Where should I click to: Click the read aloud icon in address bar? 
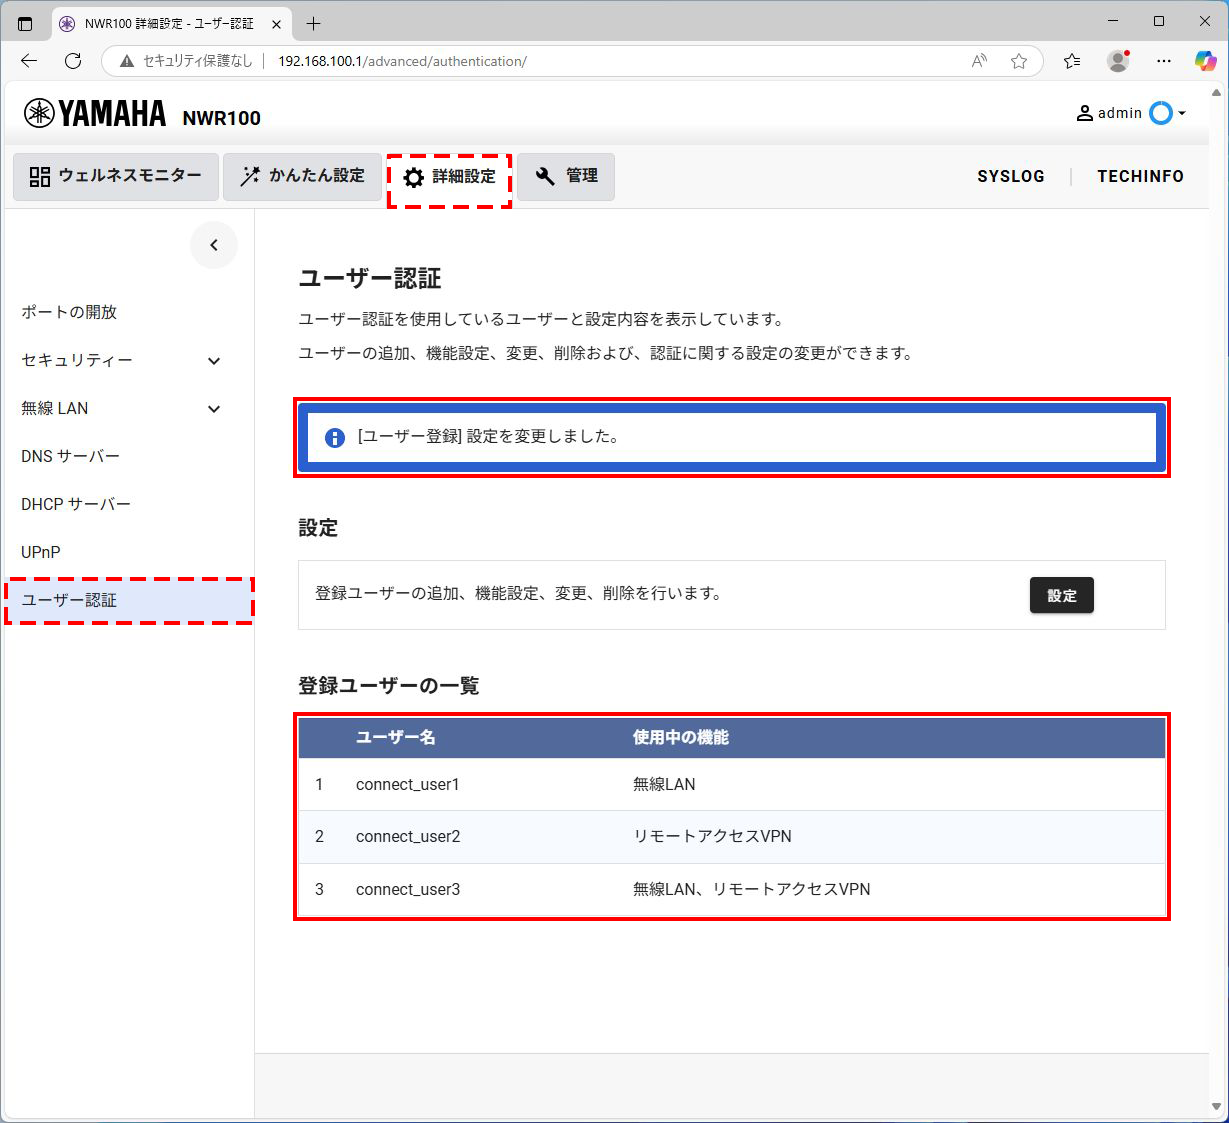click(979, 61)
